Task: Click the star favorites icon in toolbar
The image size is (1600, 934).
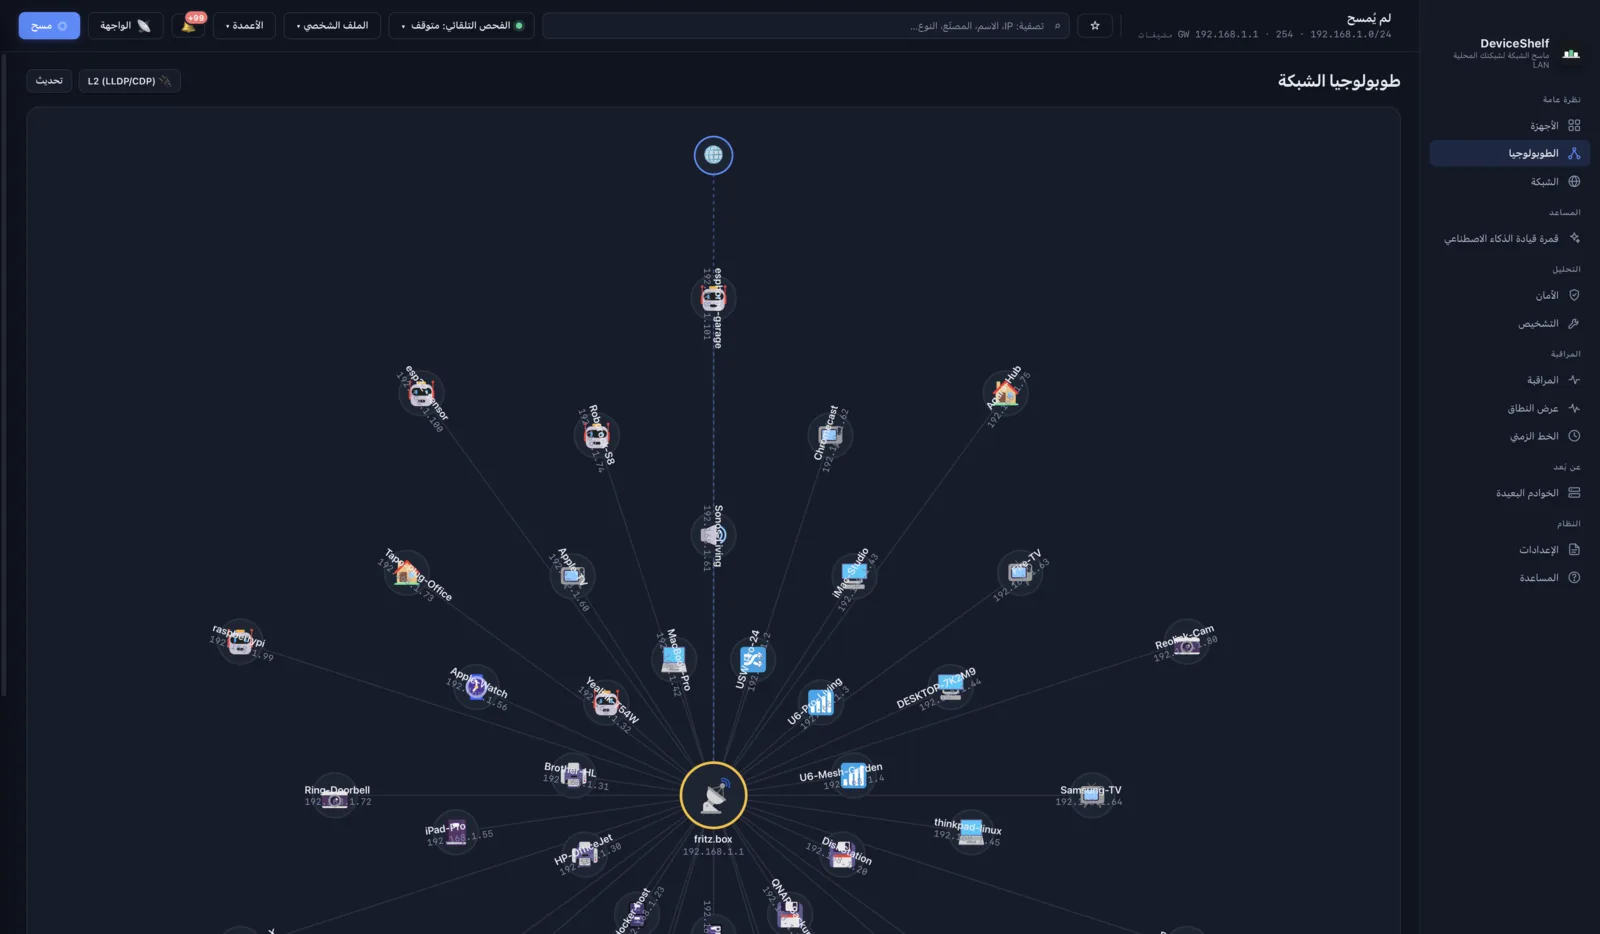Action: coord(1095,26)
